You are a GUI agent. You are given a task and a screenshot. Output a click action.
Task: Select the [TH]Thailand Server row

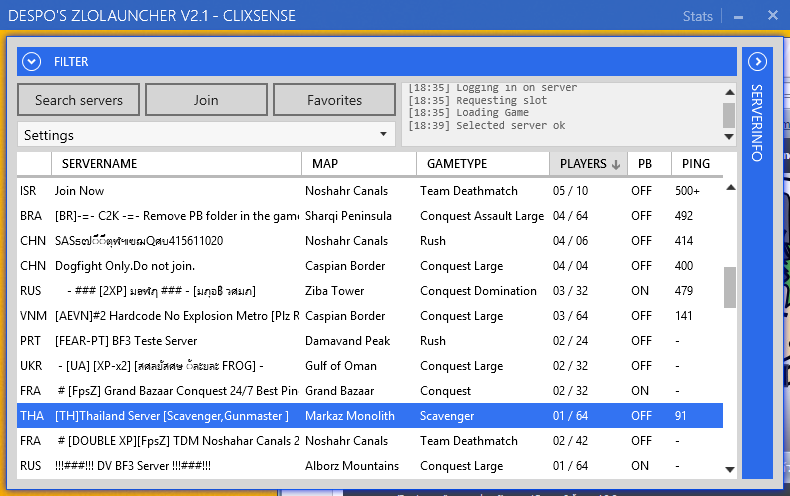370,415
